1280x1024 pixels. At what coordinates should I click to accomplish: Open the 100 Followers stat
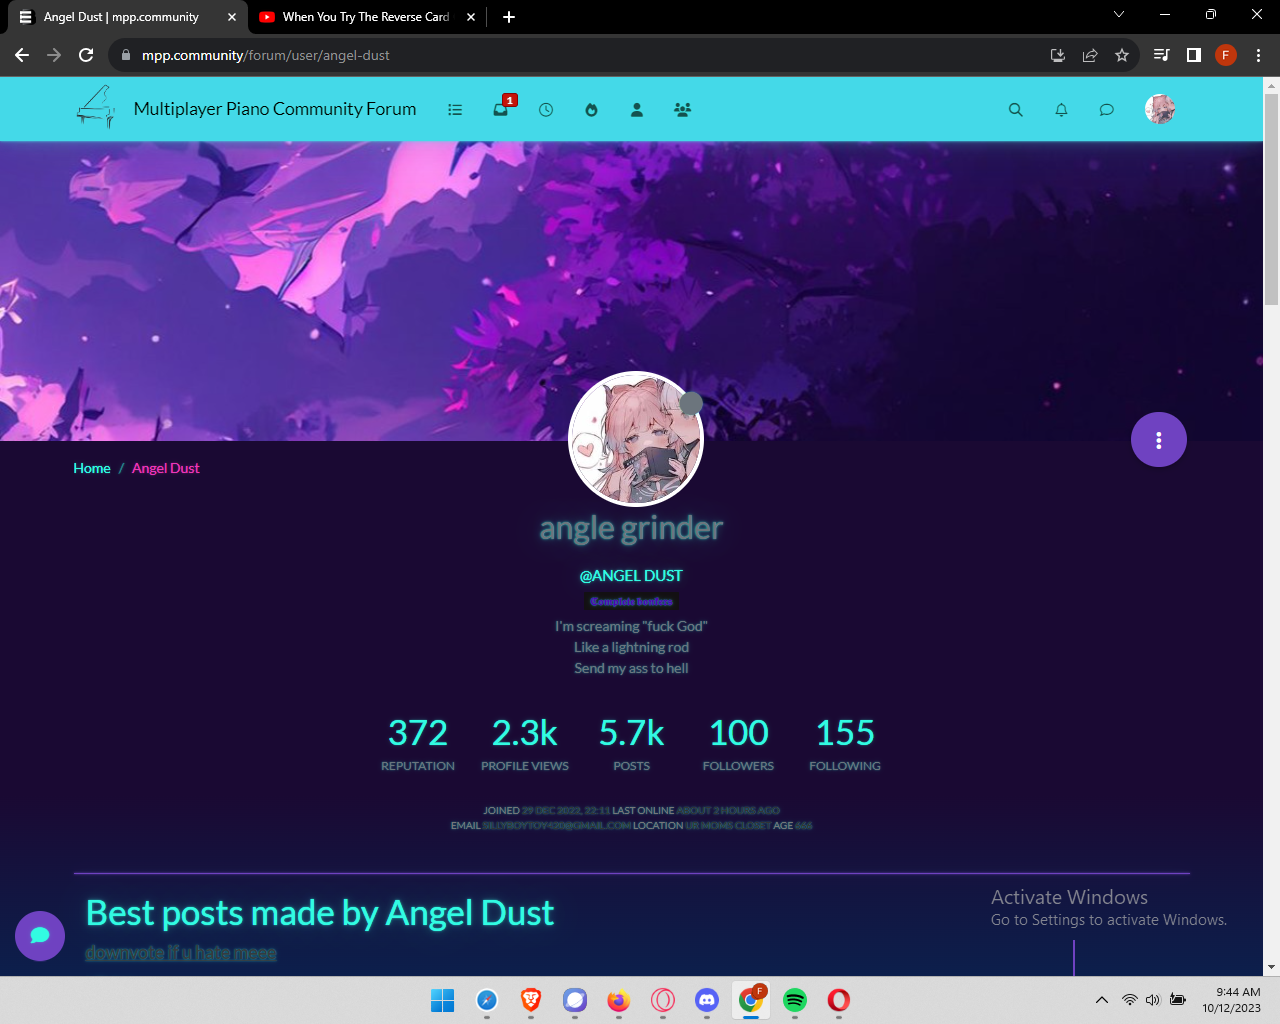click(x=738, y=744)
